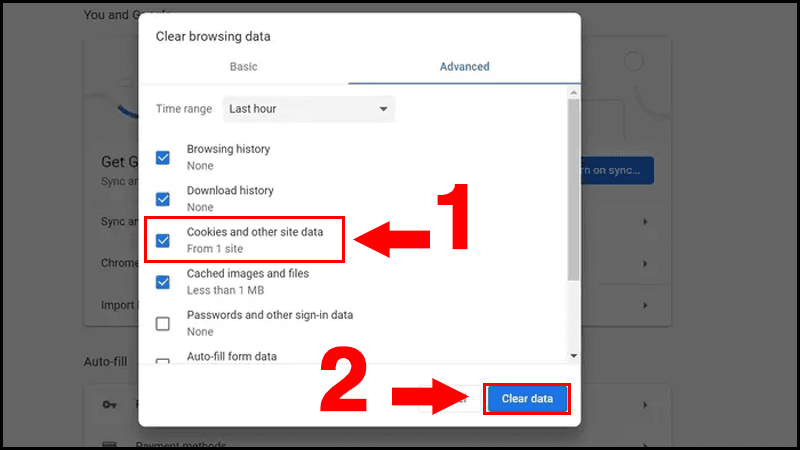This screenshot has width=800, height=450.
Task: Select the Advanced tab
Action: 464,67
